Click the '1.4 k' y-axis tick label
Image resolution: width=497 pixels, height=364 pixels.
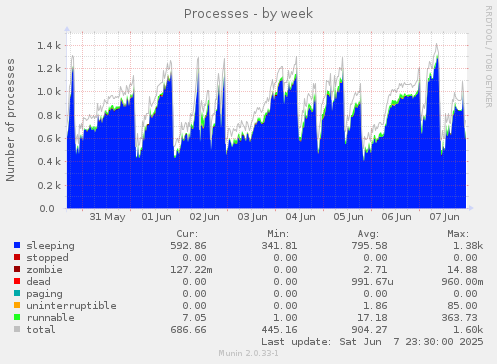click(x=49, y=46)
